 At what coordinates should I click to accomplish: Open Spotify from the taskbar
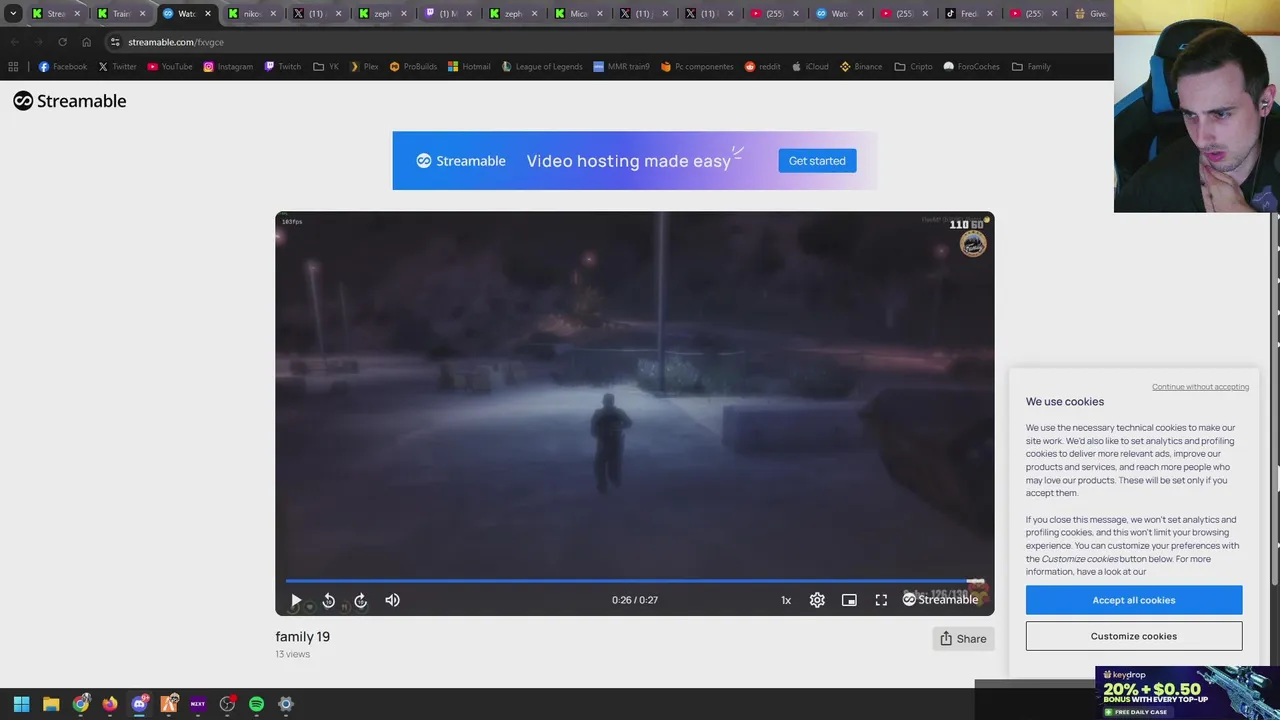256,704
